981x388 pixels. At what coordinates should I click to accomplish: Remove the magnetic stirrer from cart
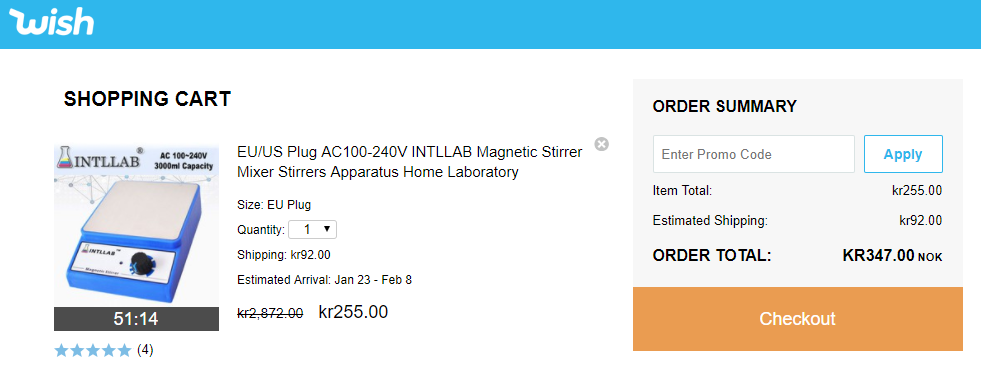coord(601,145)
